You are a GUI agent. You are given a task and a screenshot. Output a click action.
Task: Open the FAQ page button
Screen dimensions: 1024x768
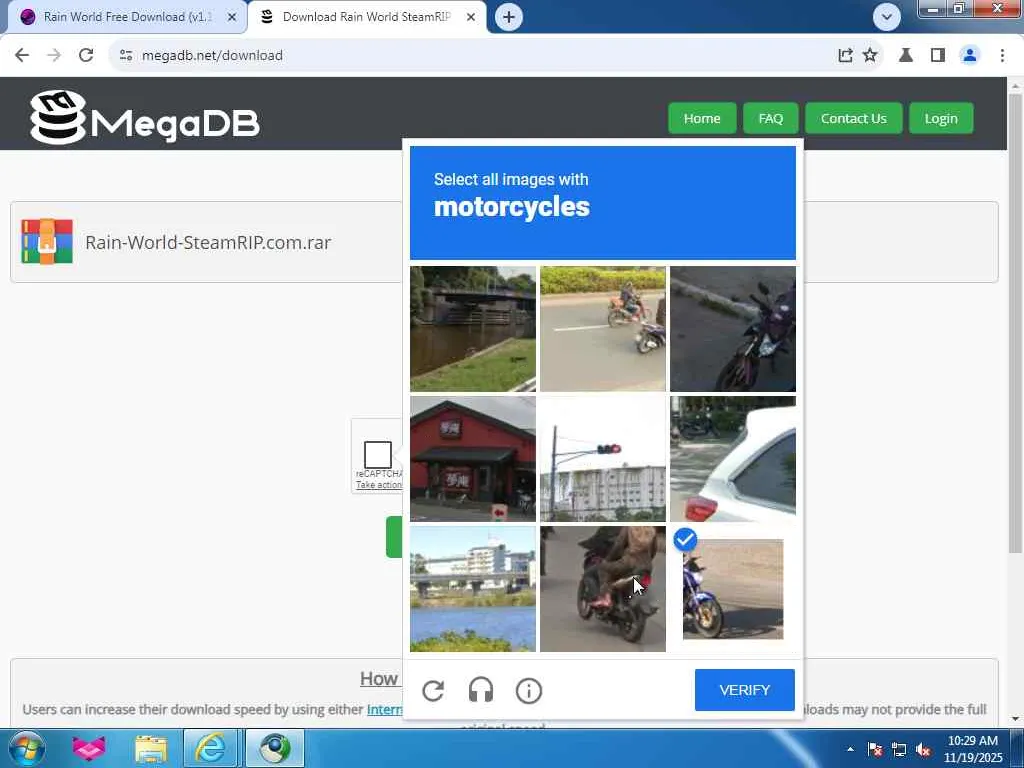tap(771, 118)
